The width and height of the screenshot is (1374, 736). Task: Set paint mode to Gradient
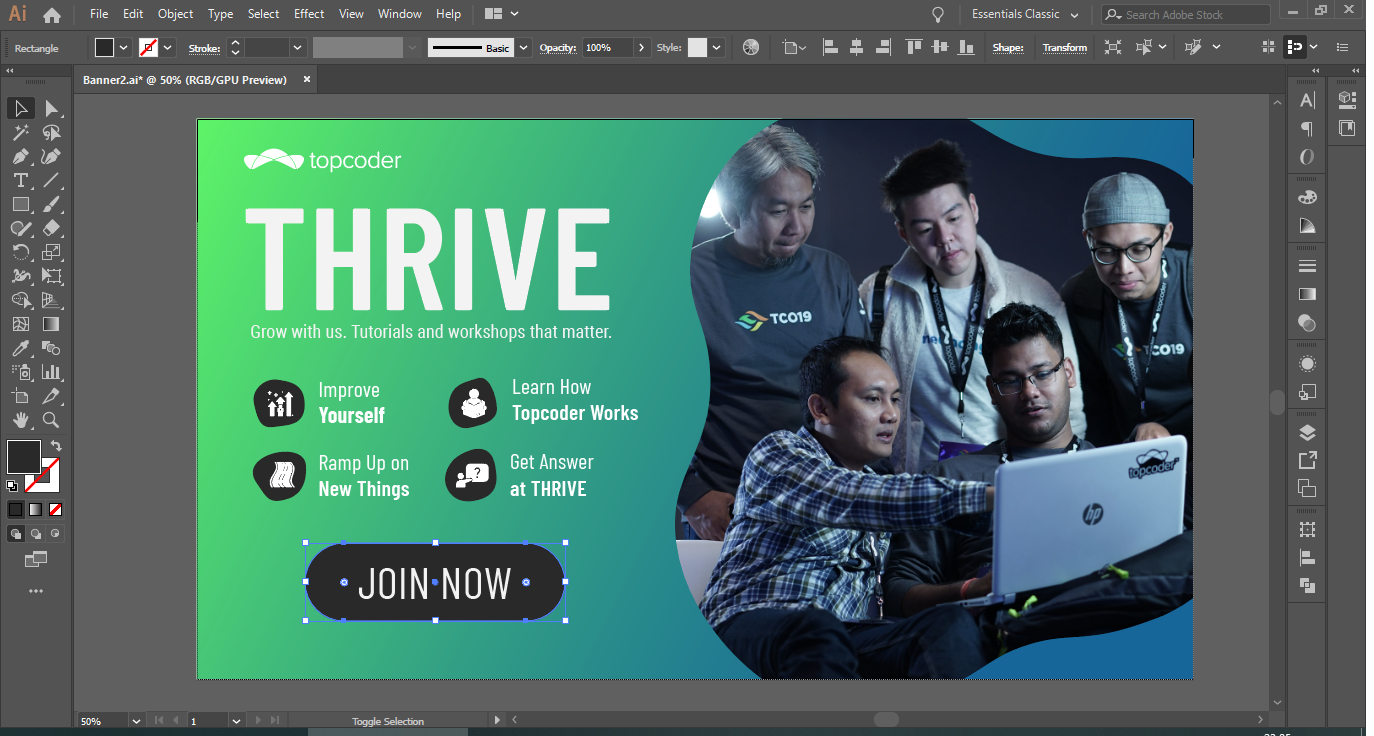coord(35,509)
